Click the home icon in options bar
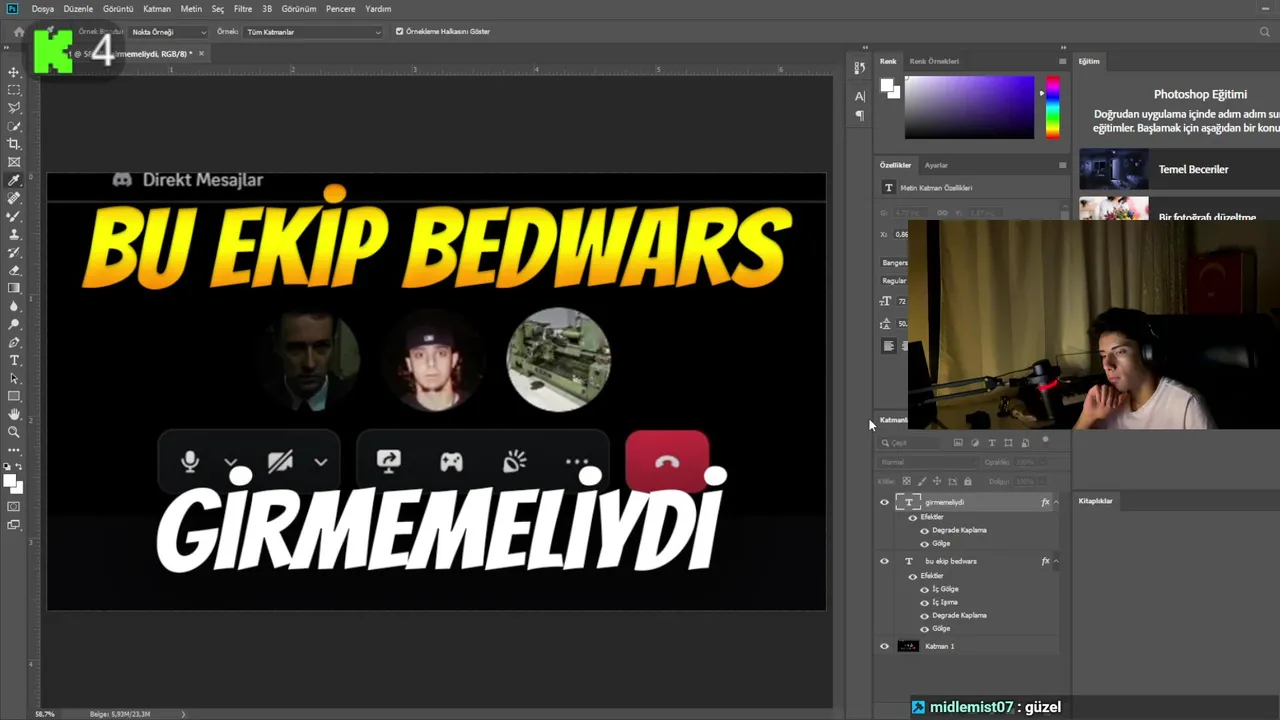Screen dimensions: 1280x720 coord(18,32)
